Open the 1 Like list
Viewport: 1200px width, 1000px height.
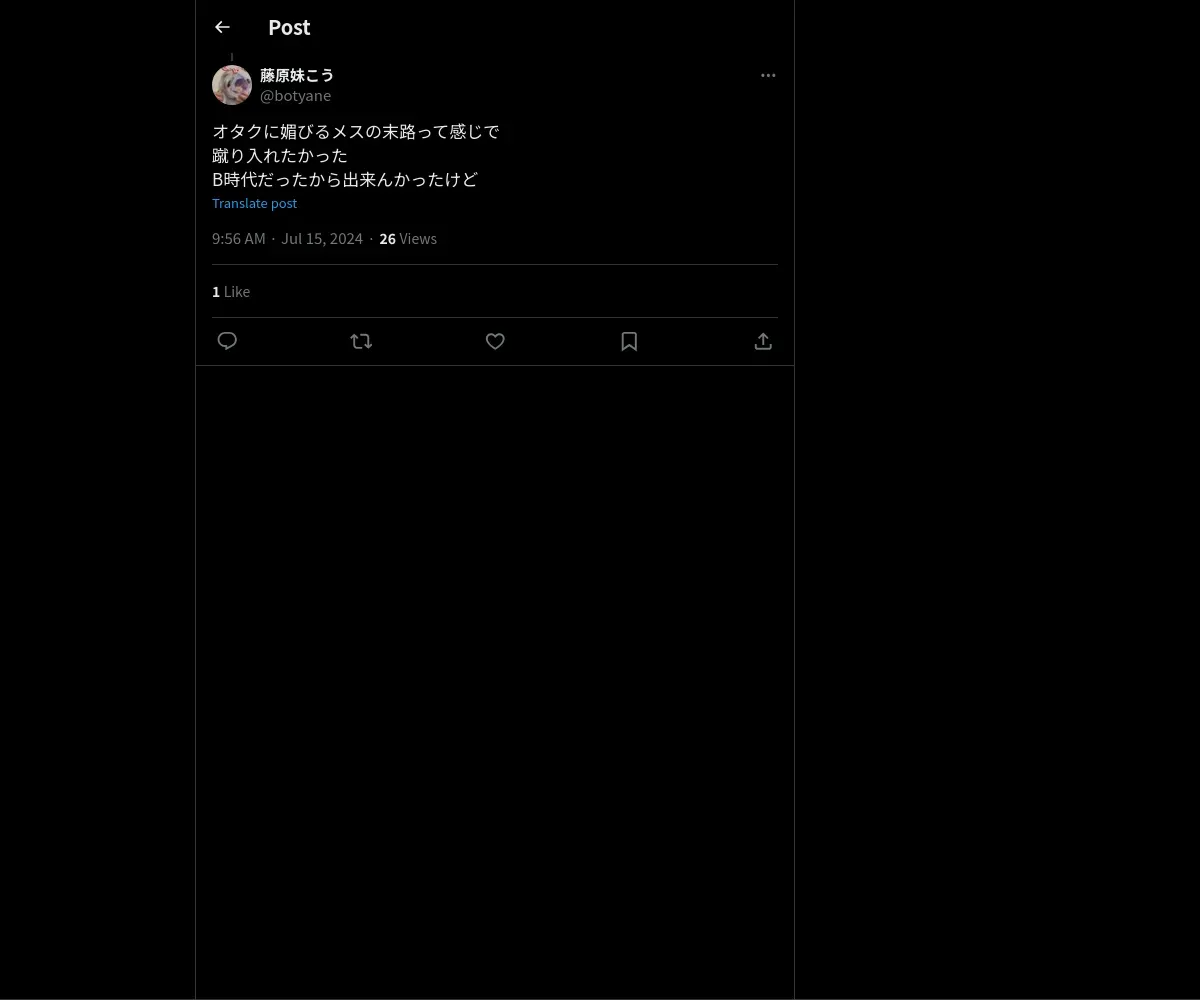[231, 291]
